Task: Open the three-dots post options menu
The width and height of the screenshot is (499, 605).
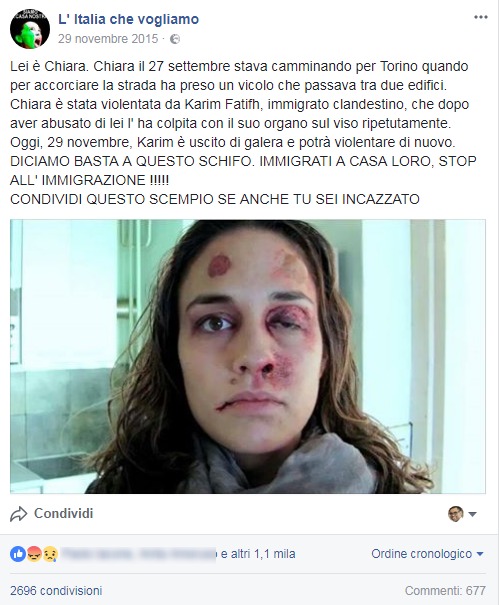Action: point(480,17)
